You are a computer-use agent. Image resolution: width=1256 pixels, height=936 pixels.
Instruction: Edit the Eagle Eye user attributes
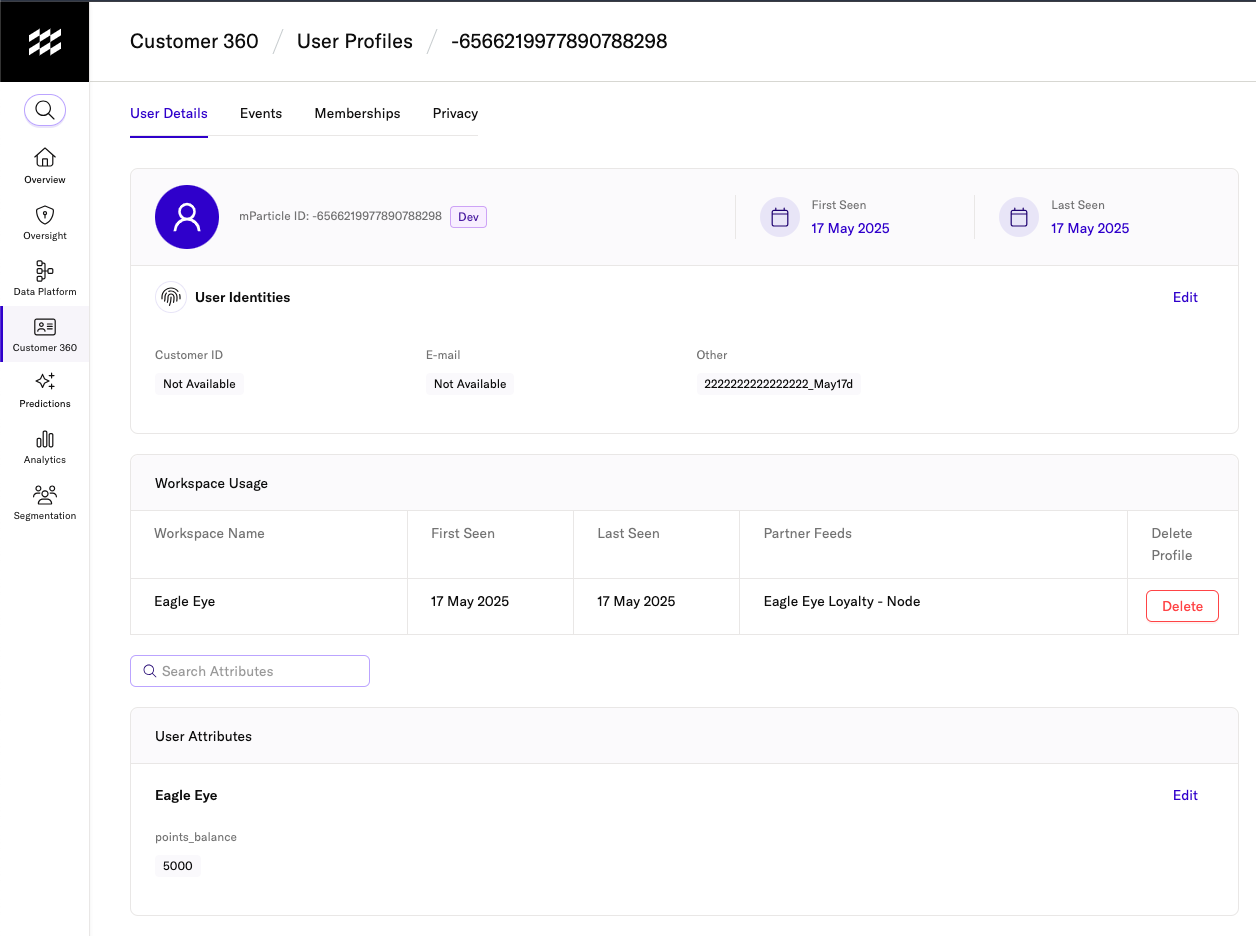pyautogui.click(x=1185, y=795)
